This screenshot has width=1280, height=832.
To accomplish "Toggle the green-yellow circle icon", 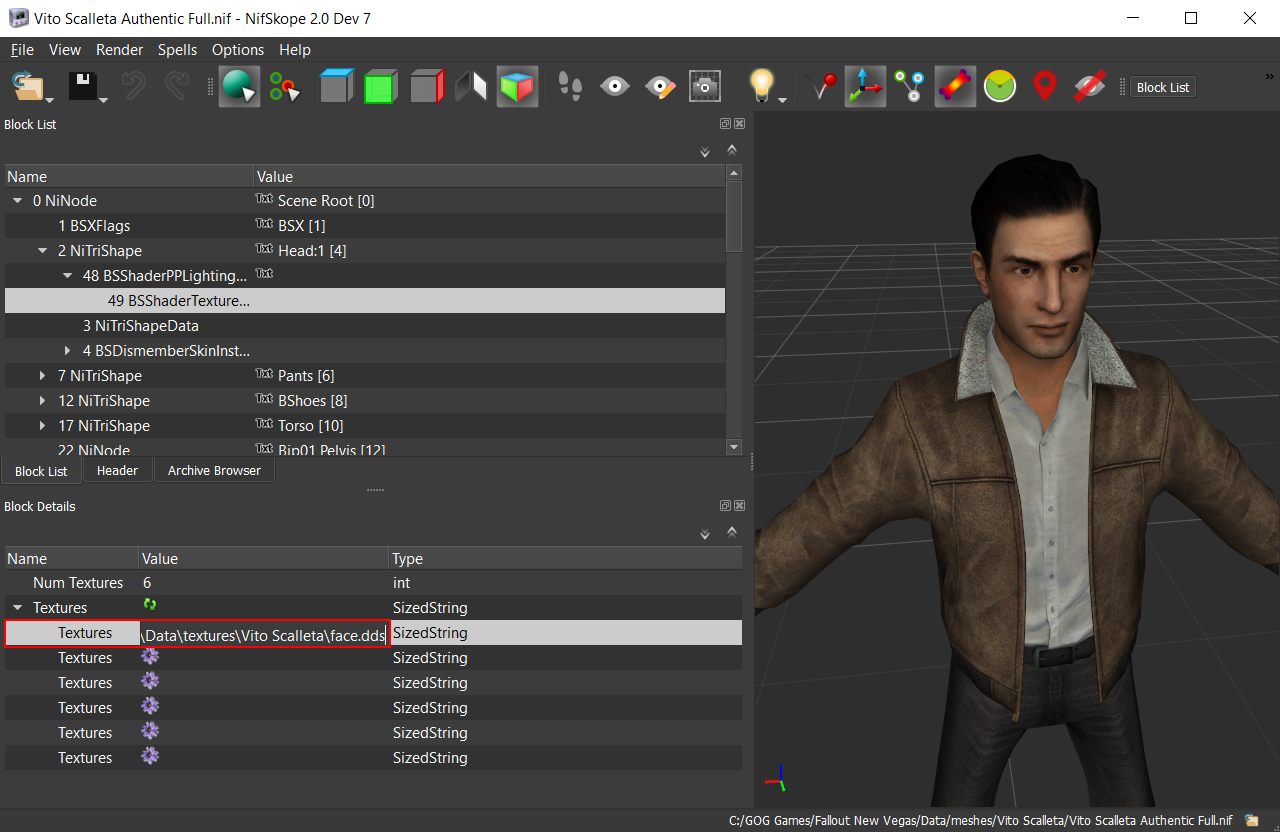I will click(1000, 87).
